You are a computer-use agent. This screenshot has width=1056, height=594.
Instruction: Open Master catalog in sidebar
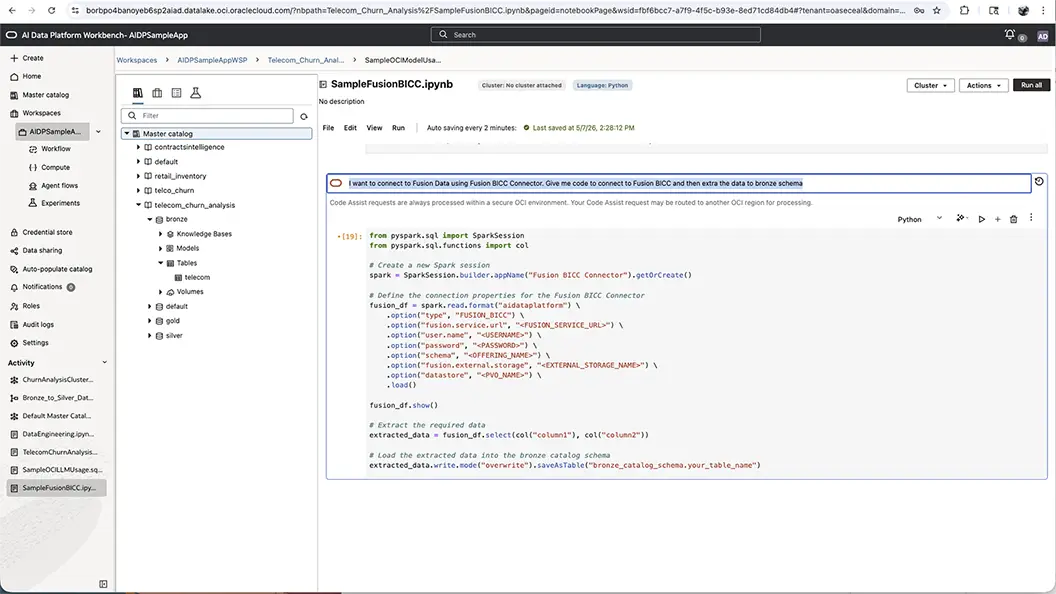(x=40, y=95)
